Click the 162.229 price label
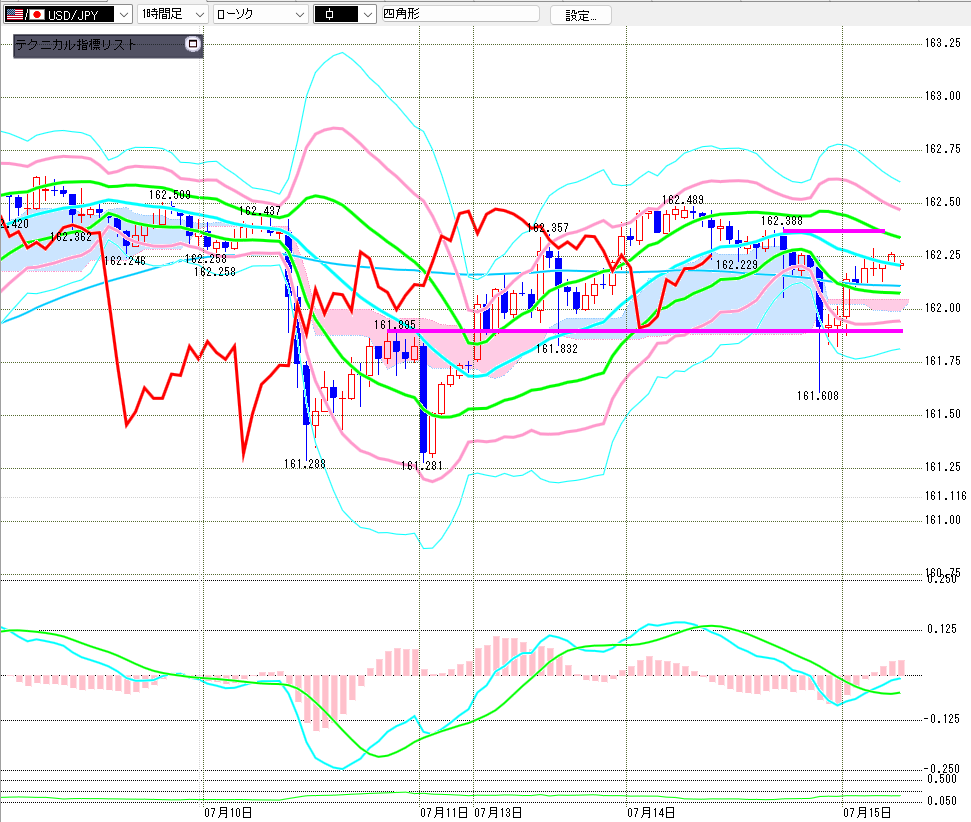Viewport: 971px width, 822px height. pyautogui.click(x=737, y=265)
